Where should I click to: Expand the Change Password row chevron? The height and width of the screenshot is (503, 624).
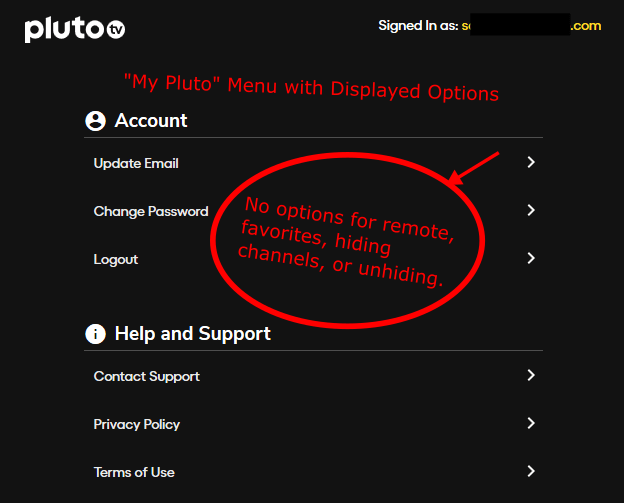(531, 210)
